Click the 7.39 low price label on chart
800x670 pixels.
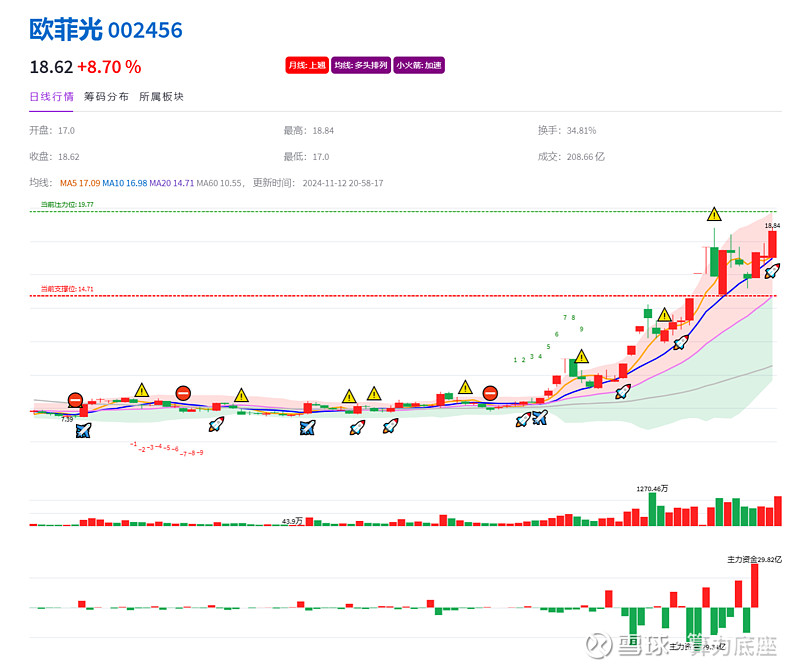pos(67,419)
